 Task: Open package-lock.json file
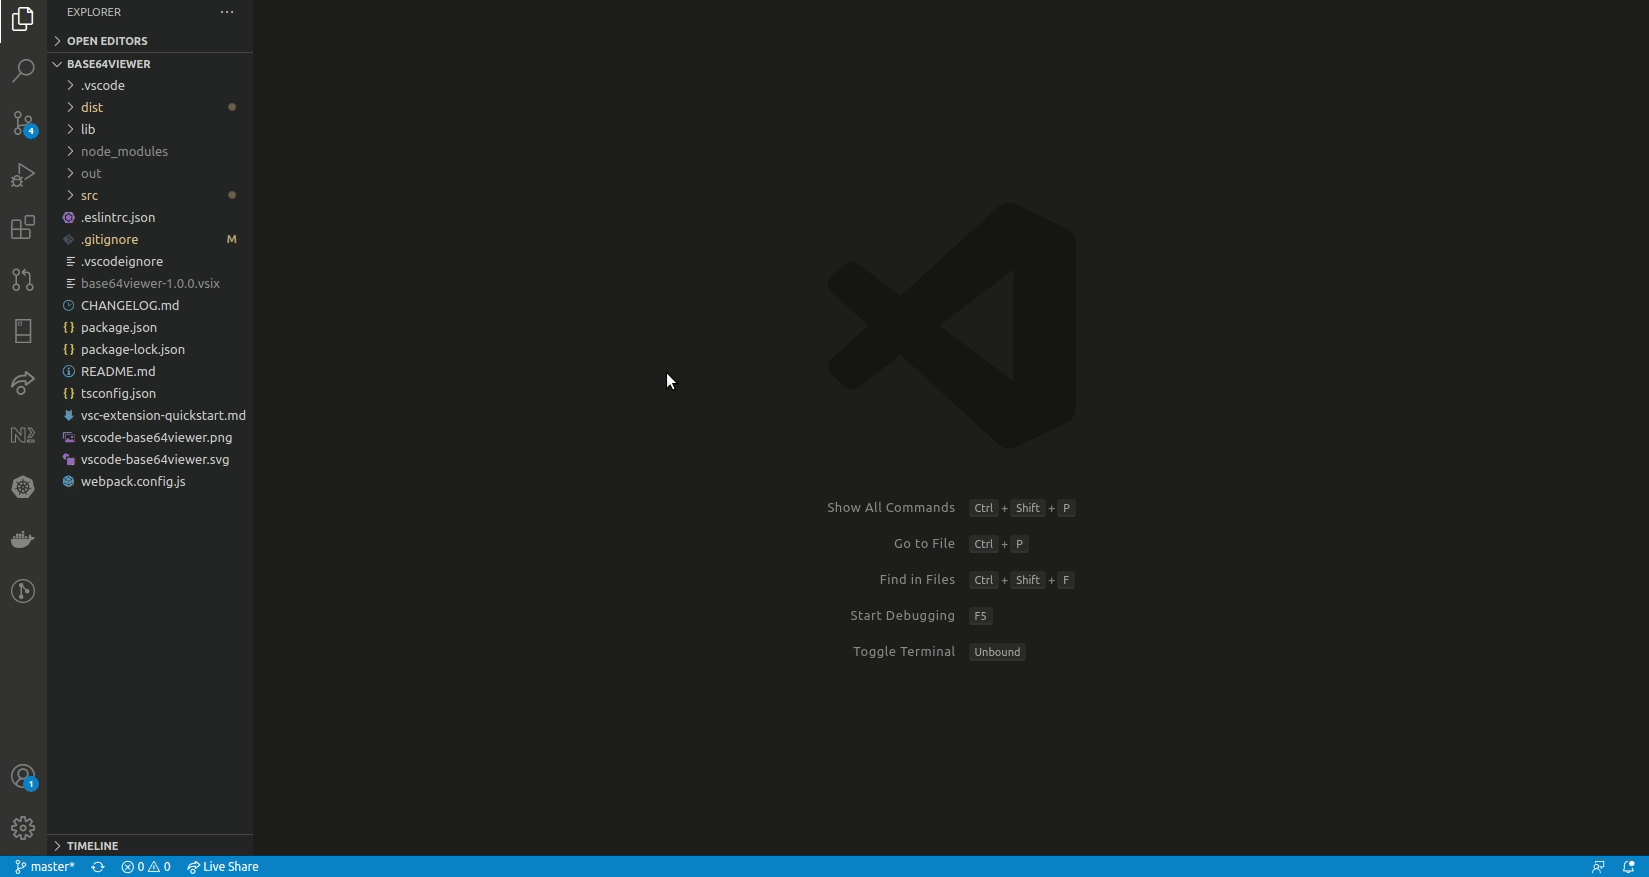(150, 349)
